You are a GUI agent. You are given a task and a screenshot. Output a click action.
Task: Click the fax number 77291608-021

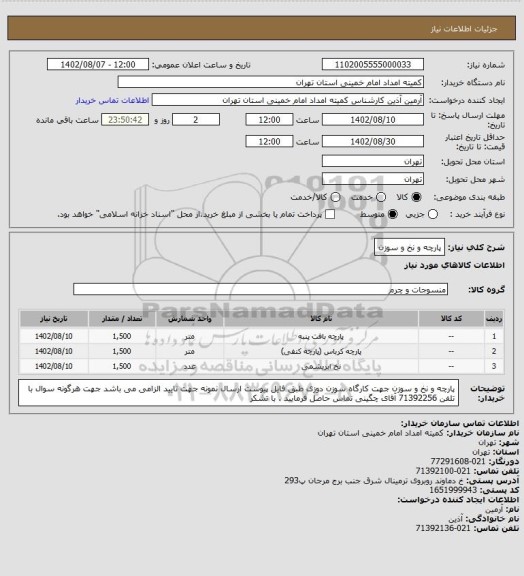458,461
